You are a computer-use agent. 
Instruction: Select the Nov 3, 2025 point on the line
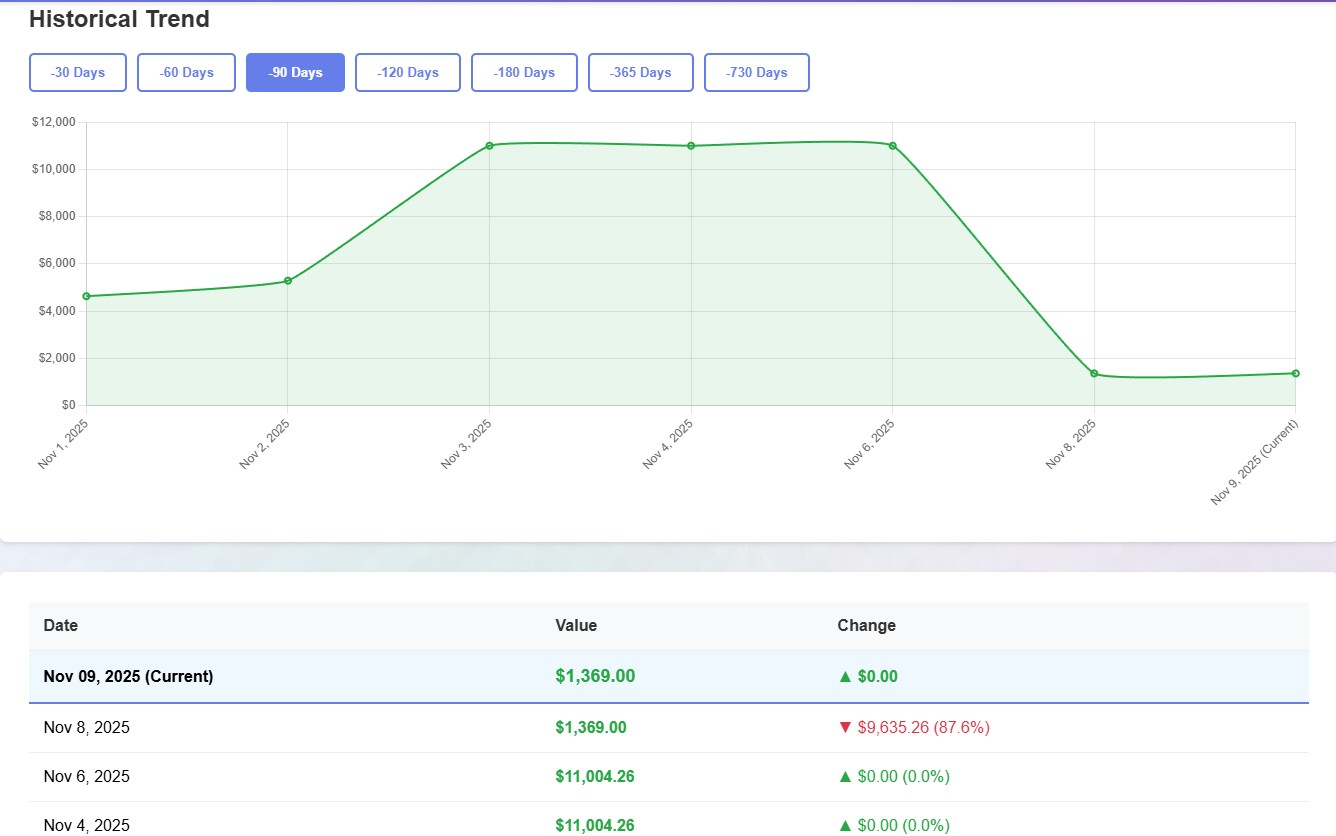(x=490, y=146)
